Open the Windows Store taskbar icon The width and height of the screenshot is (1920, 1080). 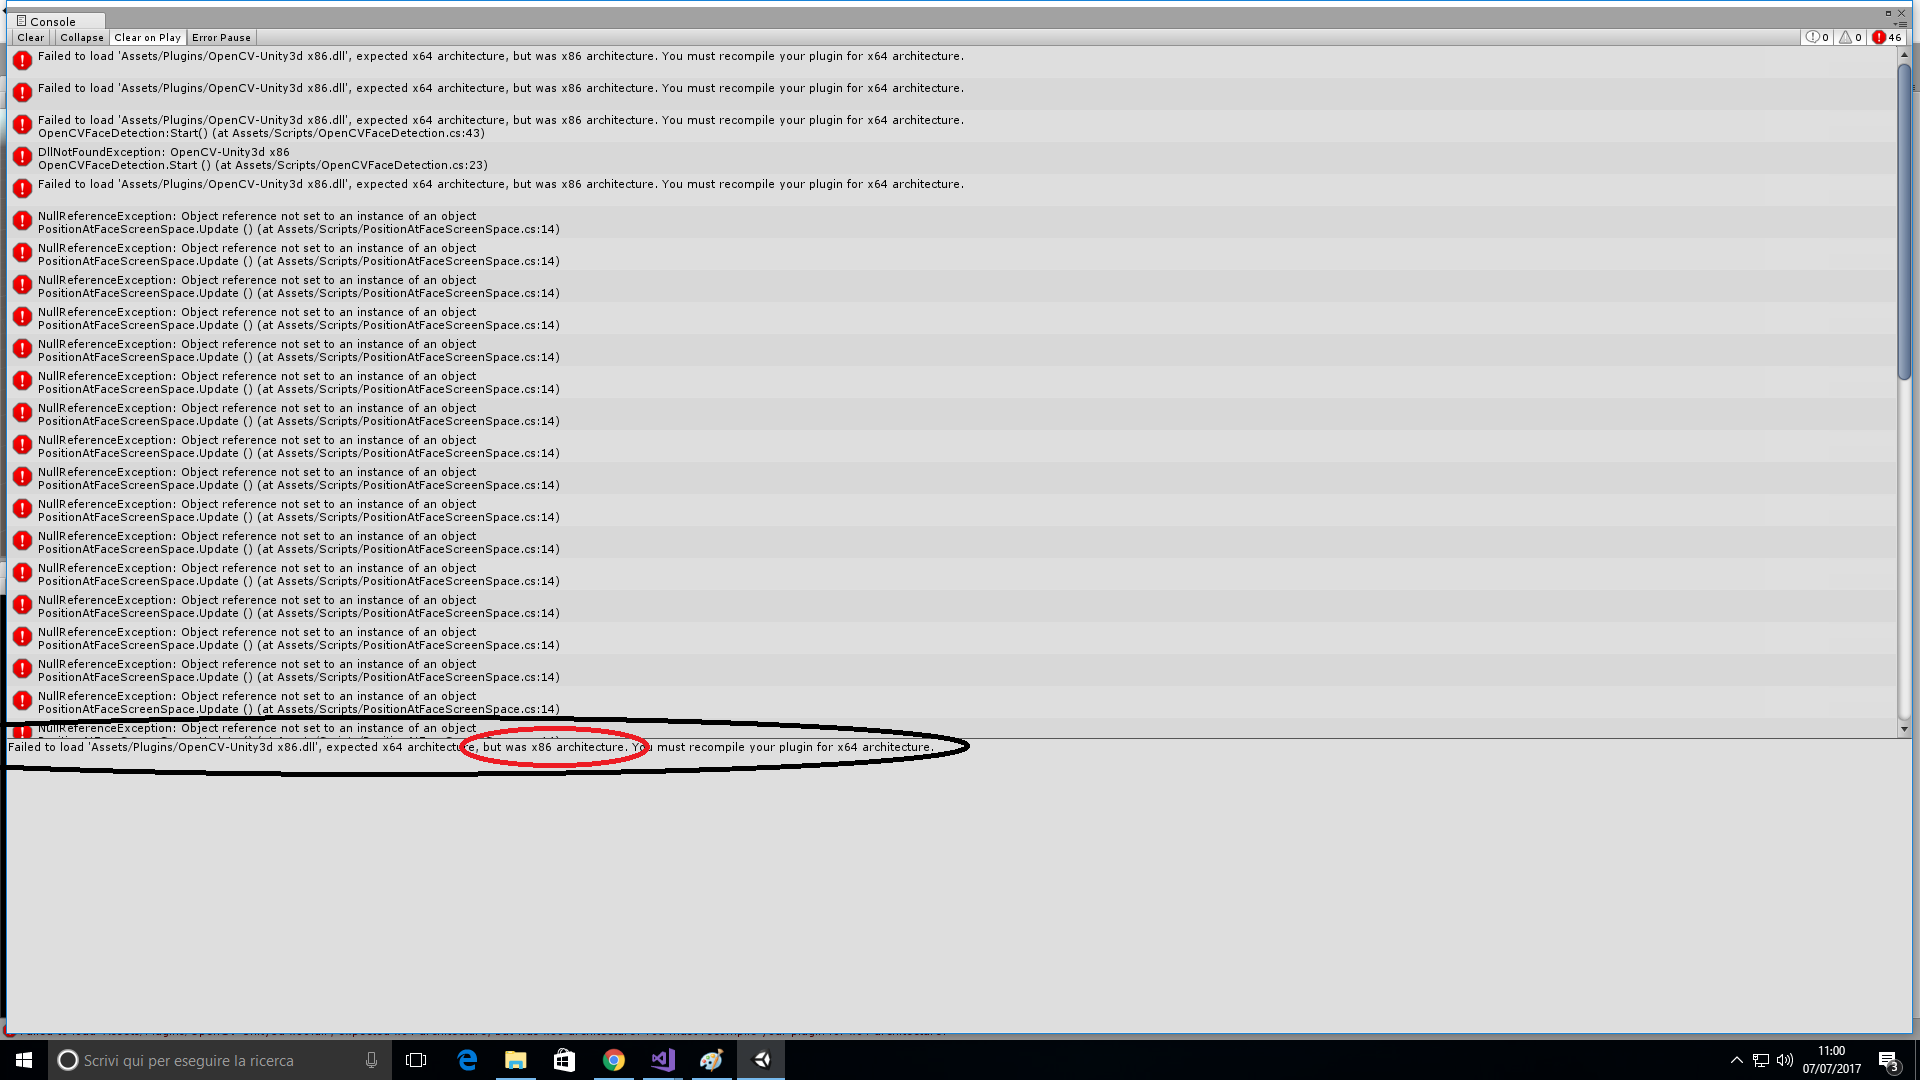pyautogui.click(x=564, y=1060)
